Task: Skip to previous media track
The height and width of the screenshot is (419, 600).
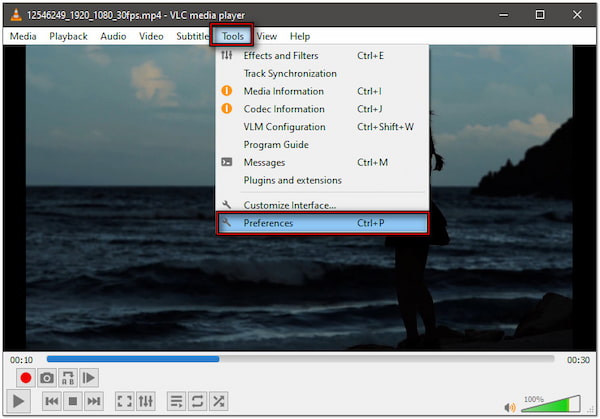Action: (51, 401)
